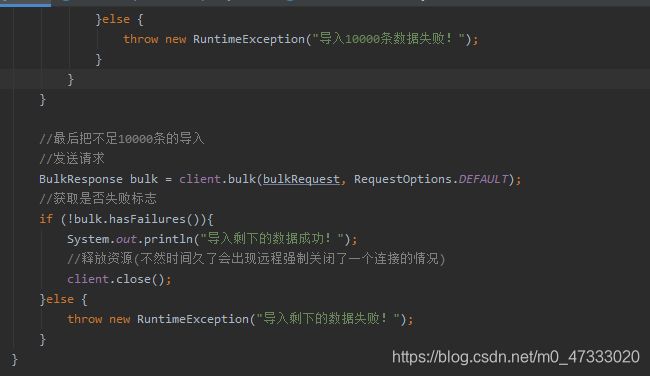The image size is (650, 376).
Task: Click the comment '//发送请求'
Action: (x=72, y=158)
